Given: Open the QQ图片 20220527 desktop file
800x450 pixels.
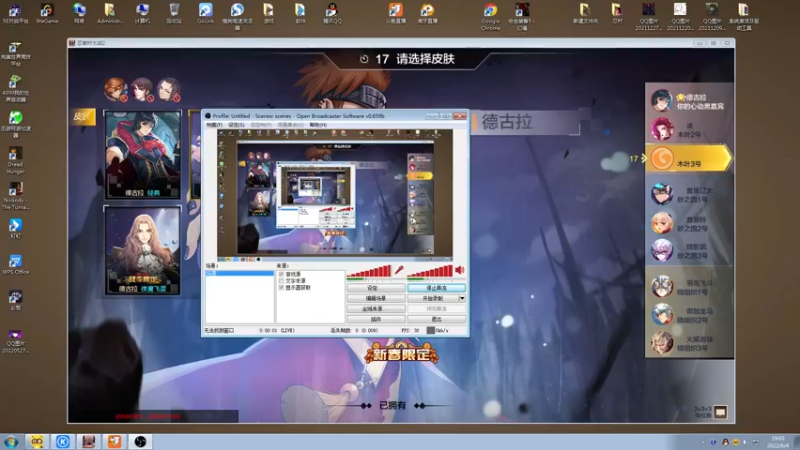Looking at the screenshot, I should tap(15, 341).
